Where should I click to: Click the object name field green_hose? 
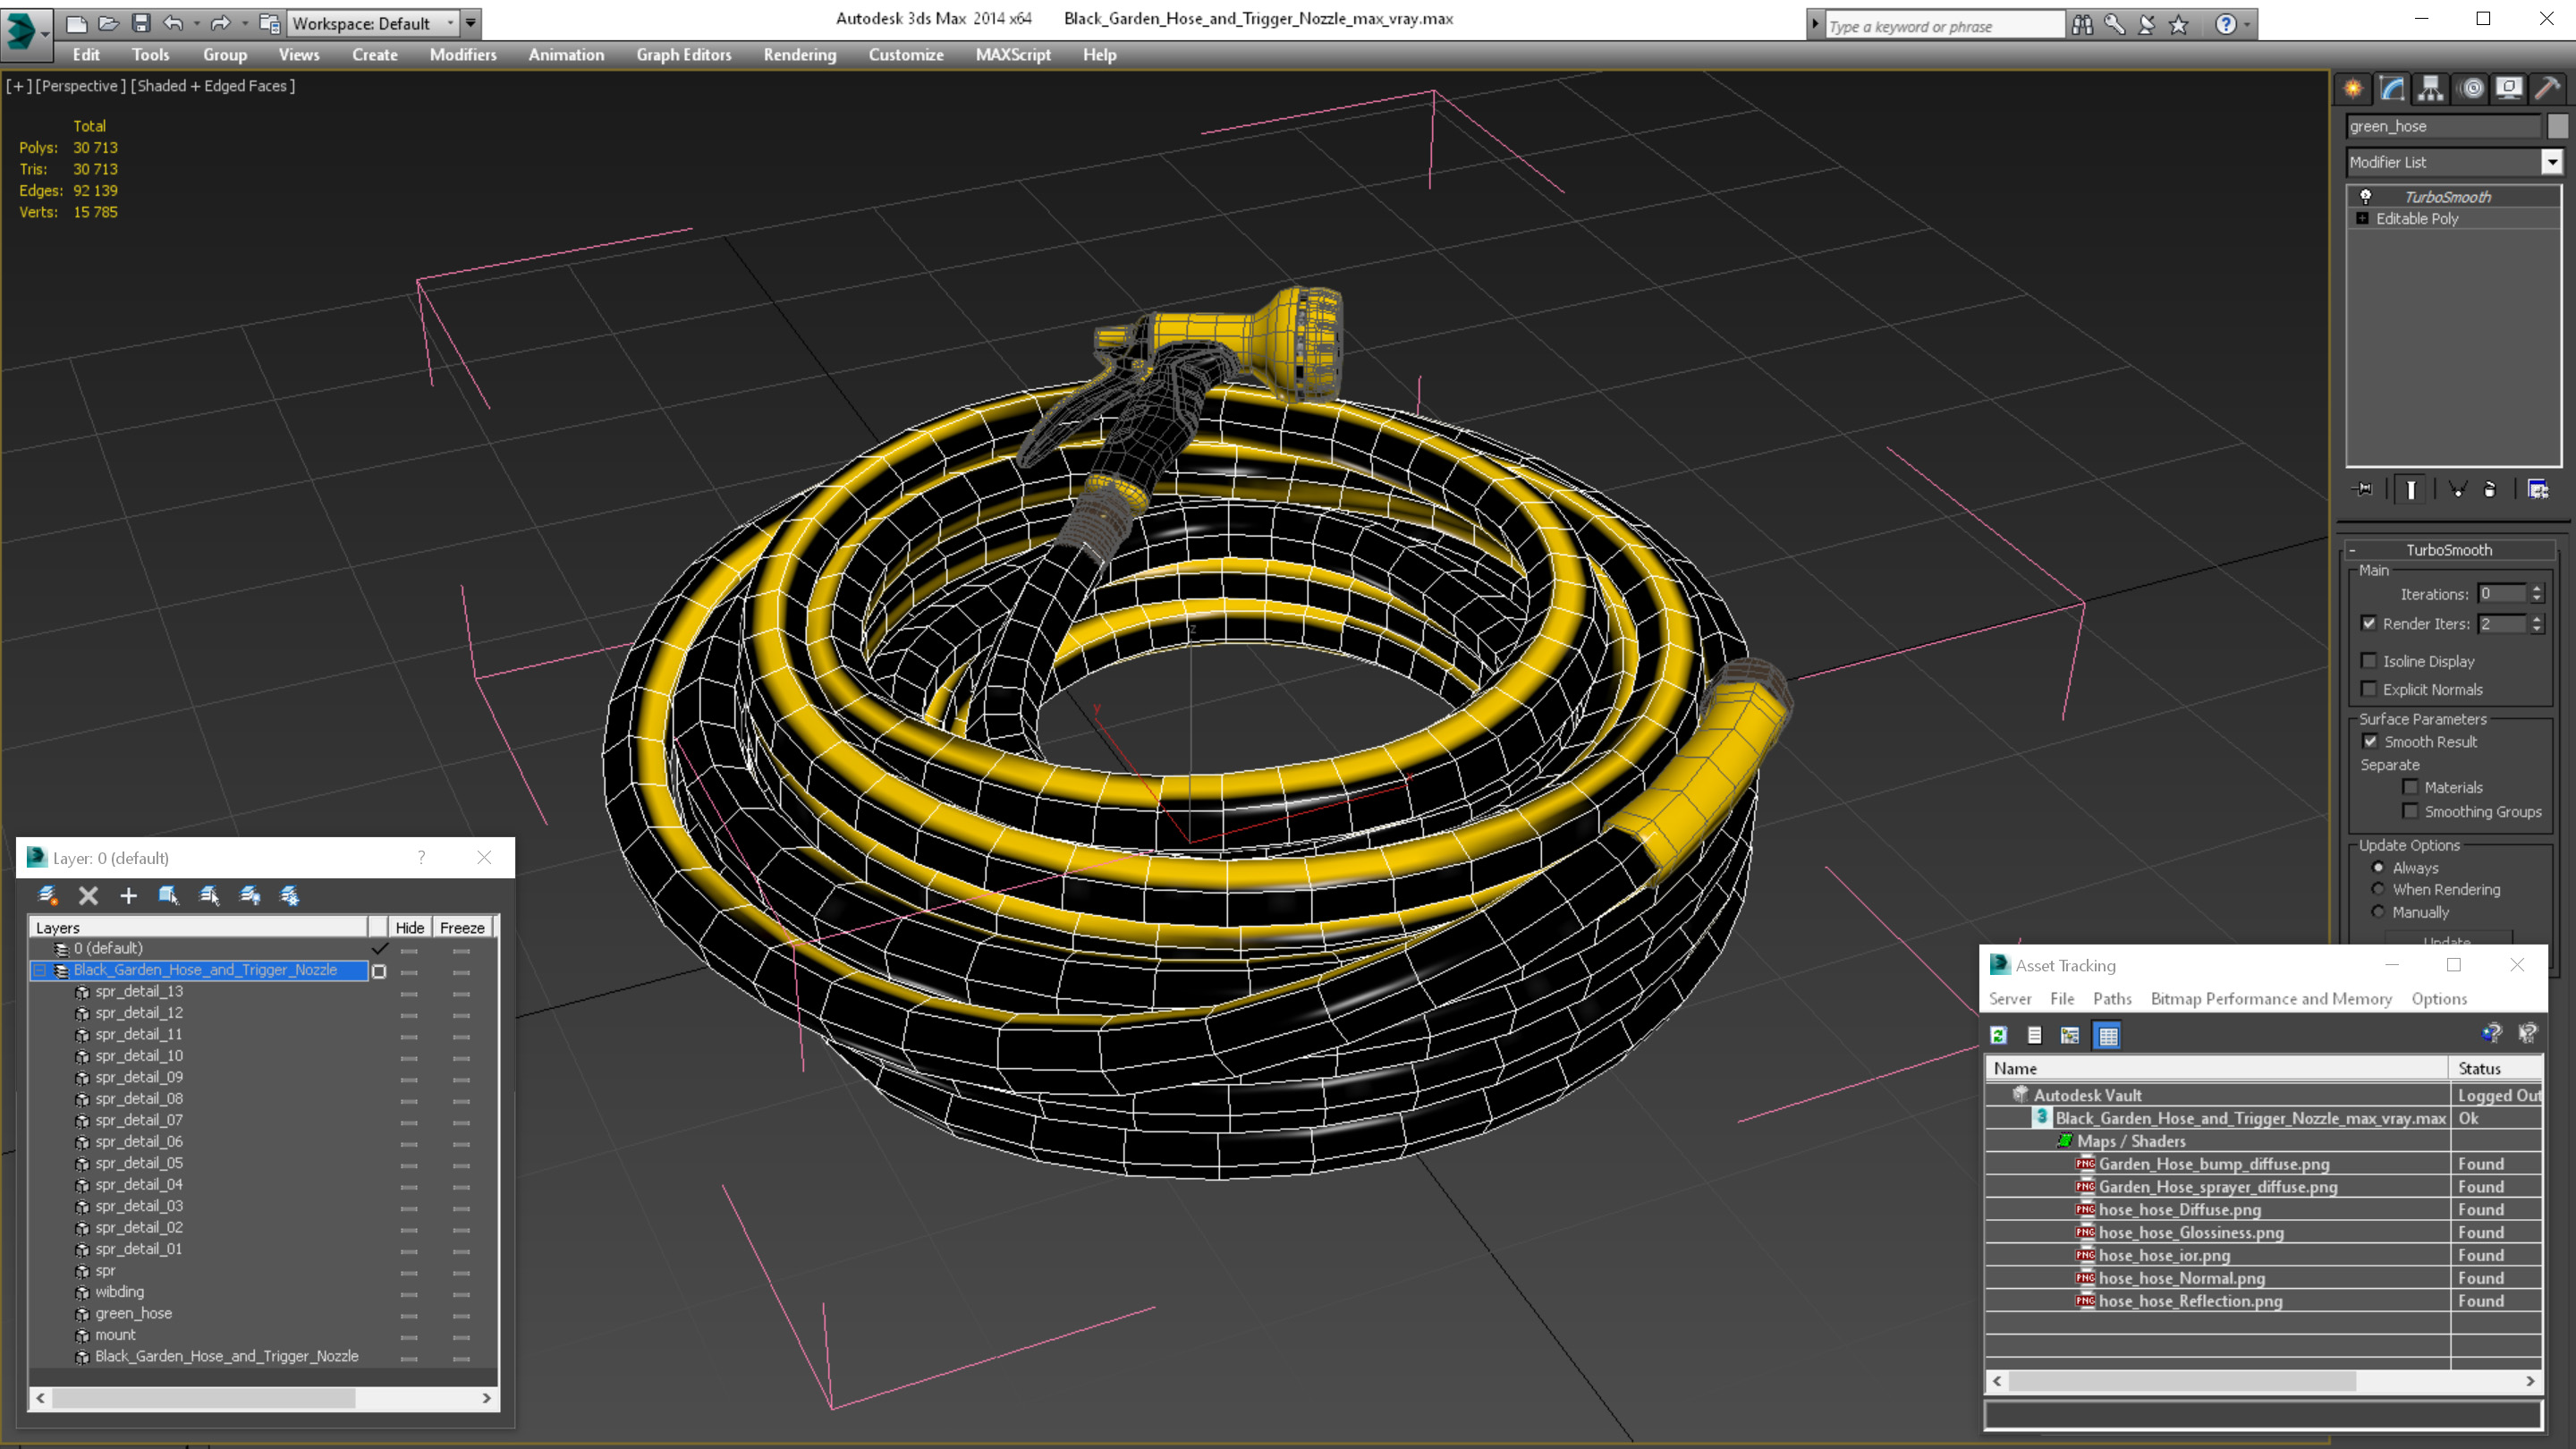click(2442, 126)
